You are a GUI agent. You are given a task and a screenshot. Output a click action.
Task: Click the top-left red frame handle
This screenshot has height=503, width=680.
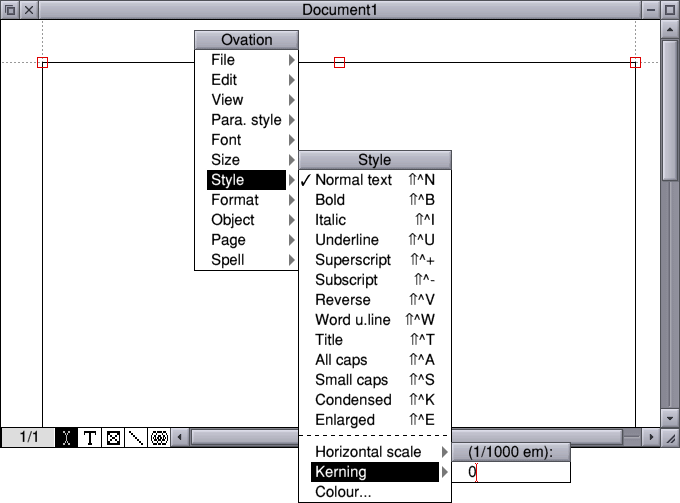(42, 62)
